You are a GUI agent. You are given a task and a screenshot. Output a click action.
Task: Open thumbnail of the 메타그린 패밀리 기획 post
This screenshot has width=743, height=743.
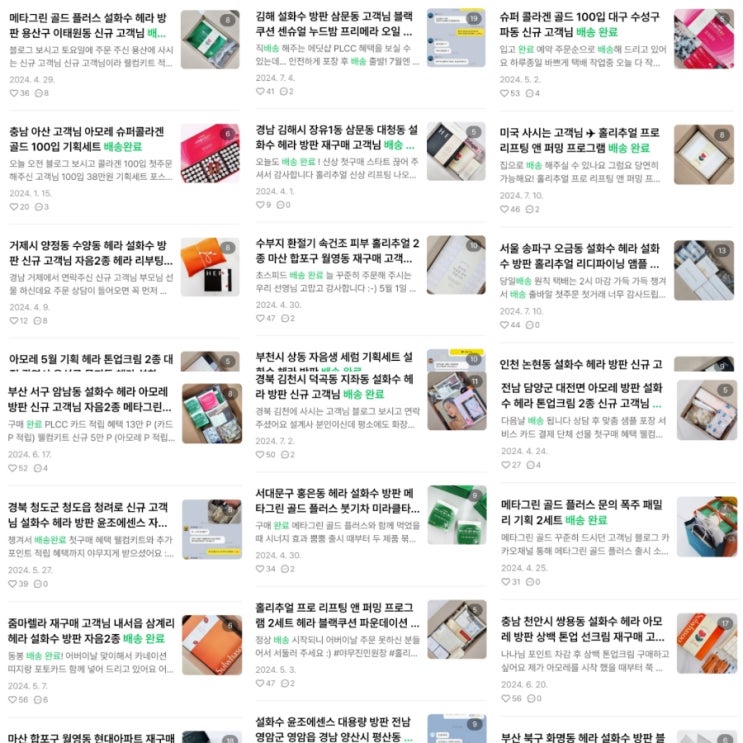[x=707, y=527]
